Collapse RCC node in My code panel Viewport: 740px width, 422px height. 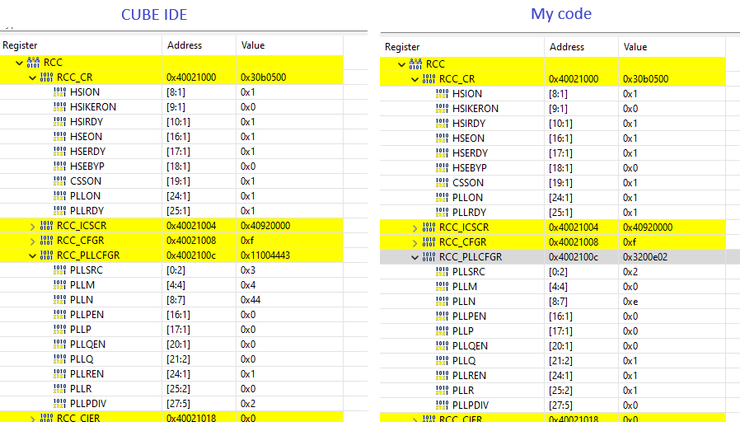coord(402,65)
